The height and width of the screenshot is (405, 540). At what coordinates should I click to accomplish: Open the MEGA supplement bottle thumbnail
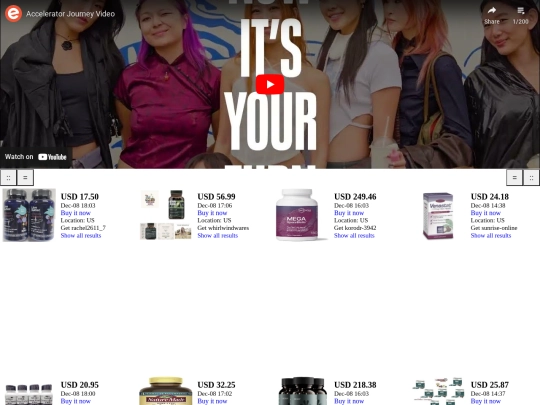pos(299,215)
